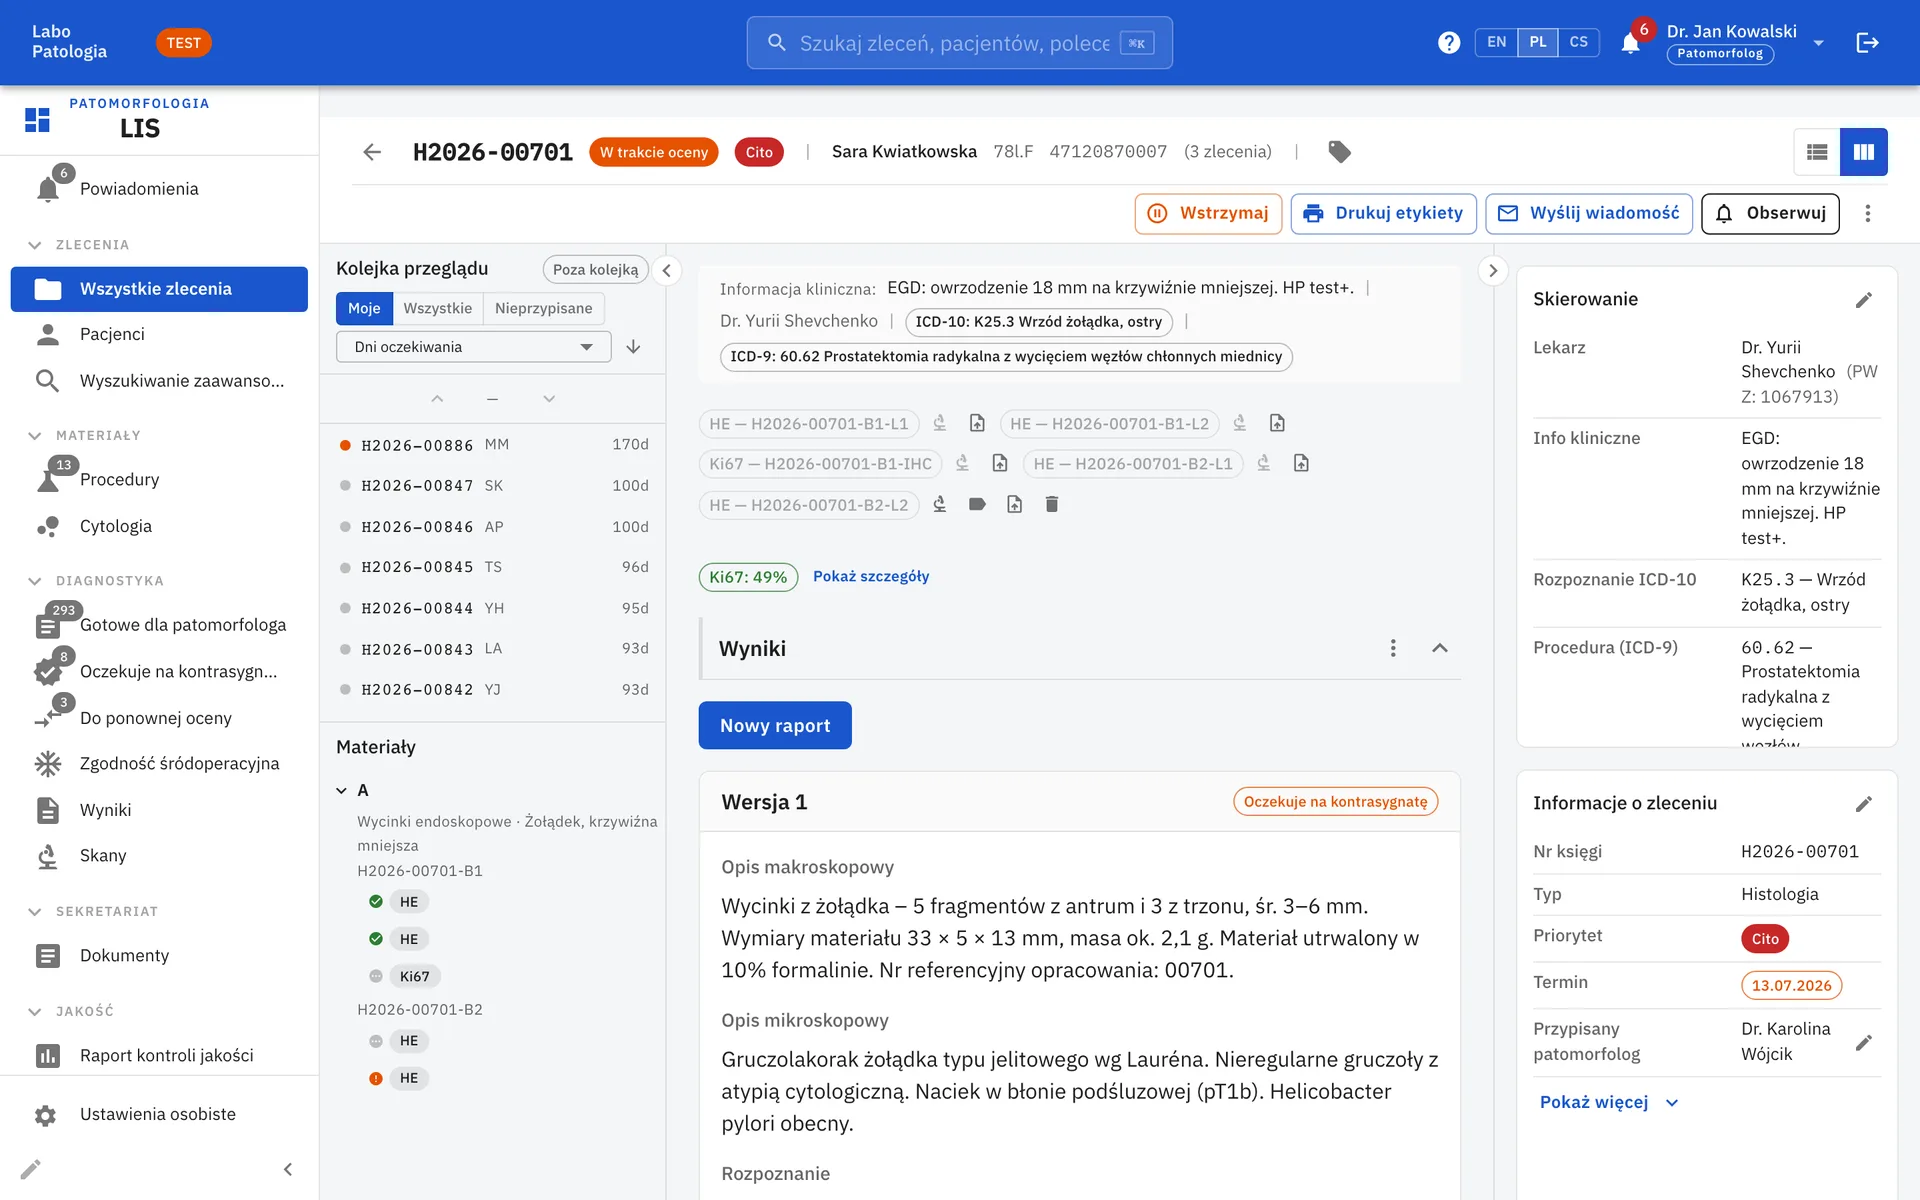This screenshot has height=1200, width=1920.
Task: Click label icon for HE H2026-00701-B2-L2
Action: point(977,504)
